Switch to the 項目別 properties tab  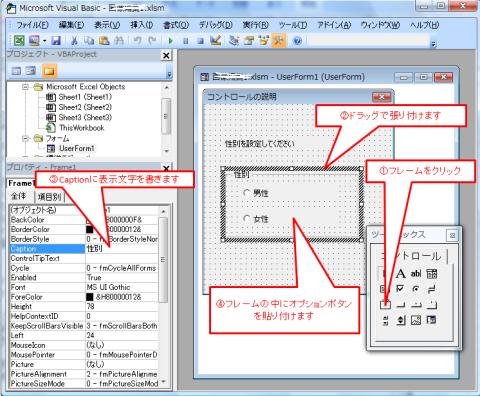(x=49, y=197)
